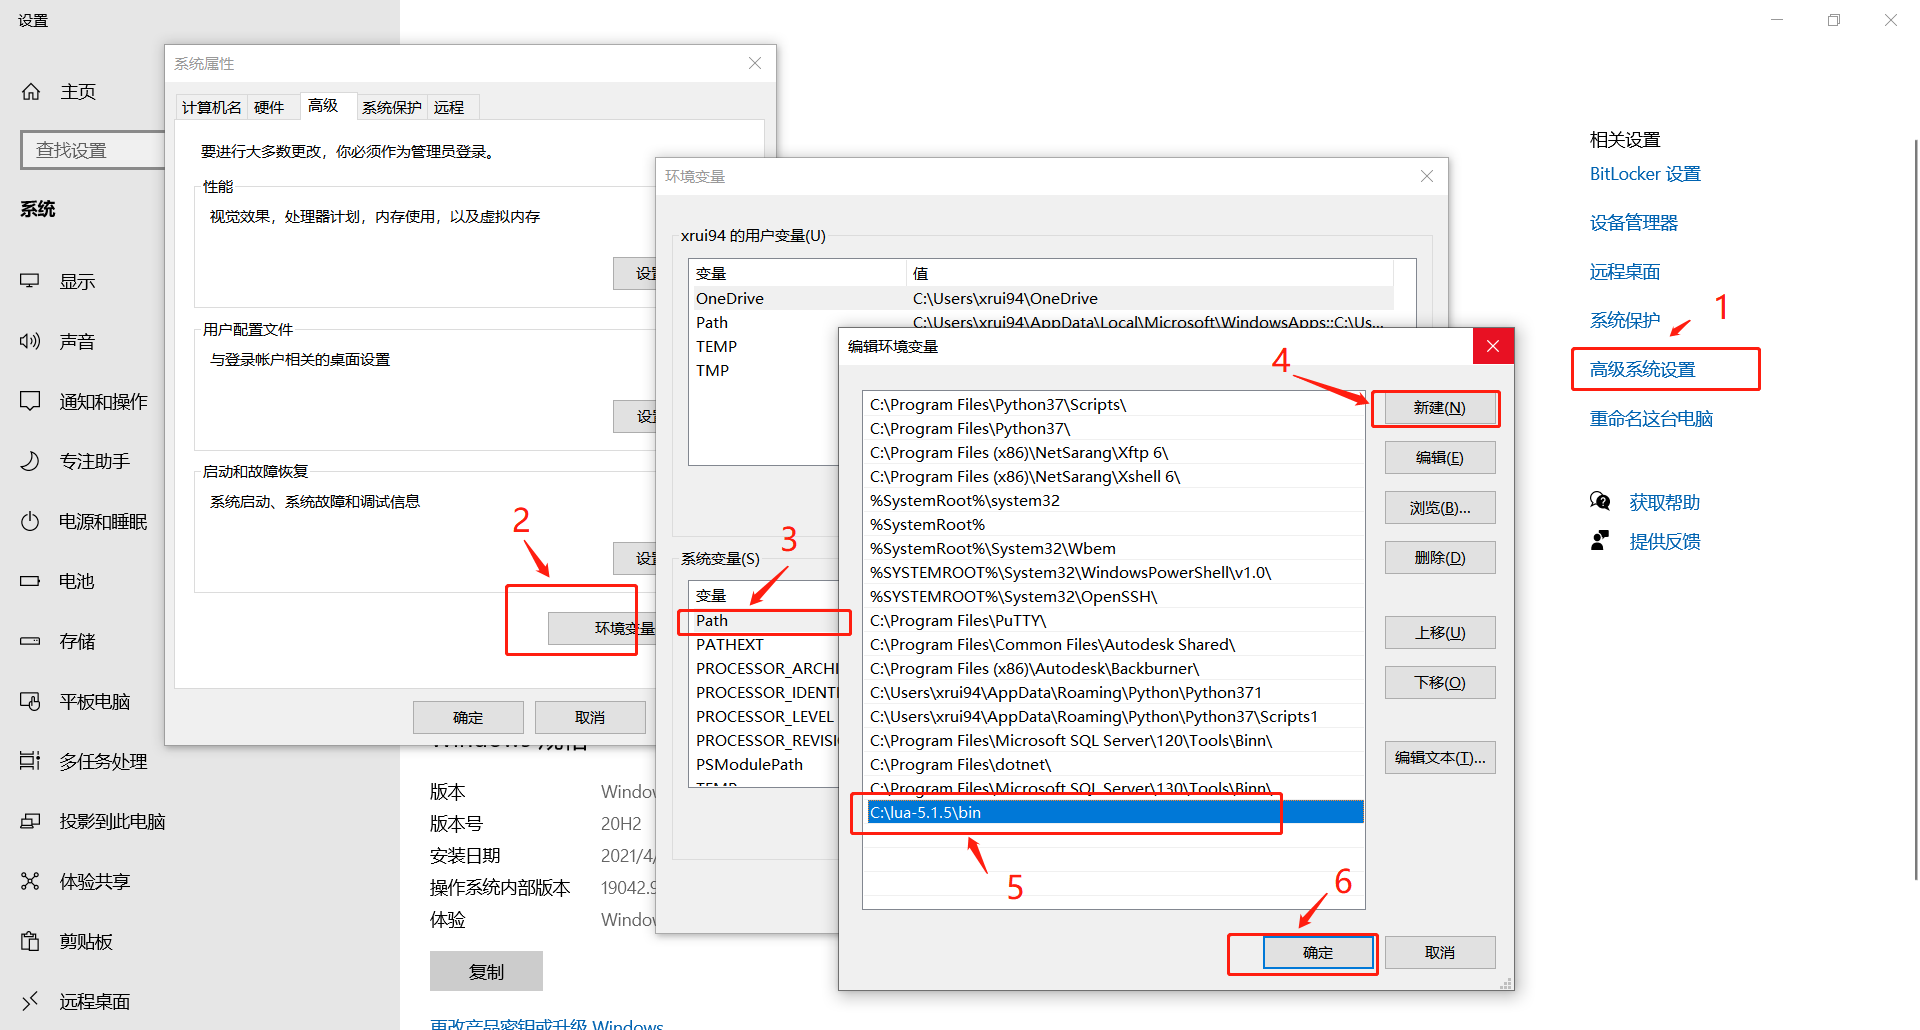The image size is (1920, 1030).
Task: Open 存储 settings in sidebar
Action: [x=77, y=640]
